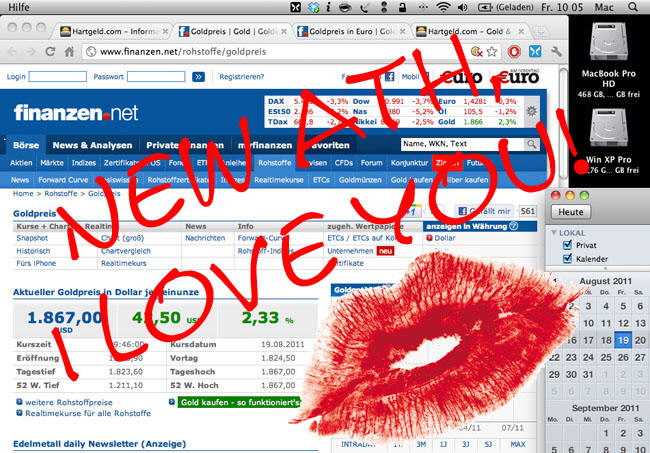650x453 pixels.
Task: Open the Hilfe menu
Action: click(19, 7)
